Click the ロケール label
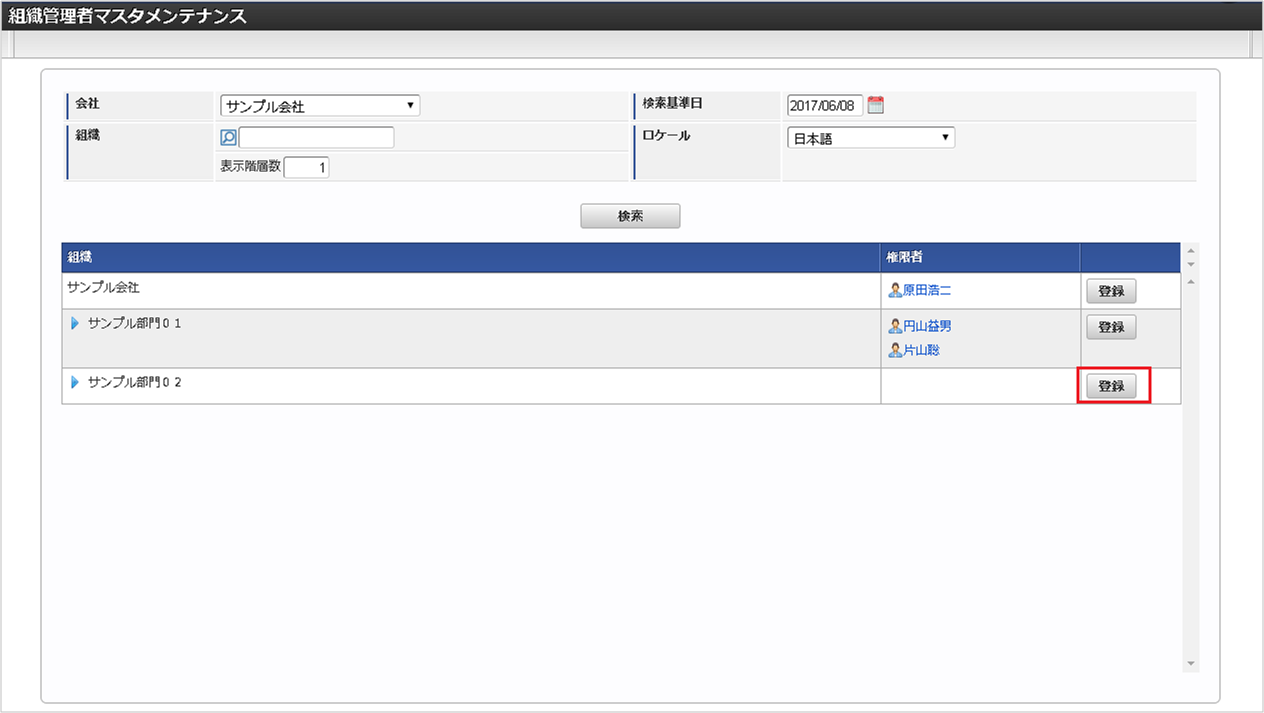This screenshot has height=713, width=1264. coord(667,135)
